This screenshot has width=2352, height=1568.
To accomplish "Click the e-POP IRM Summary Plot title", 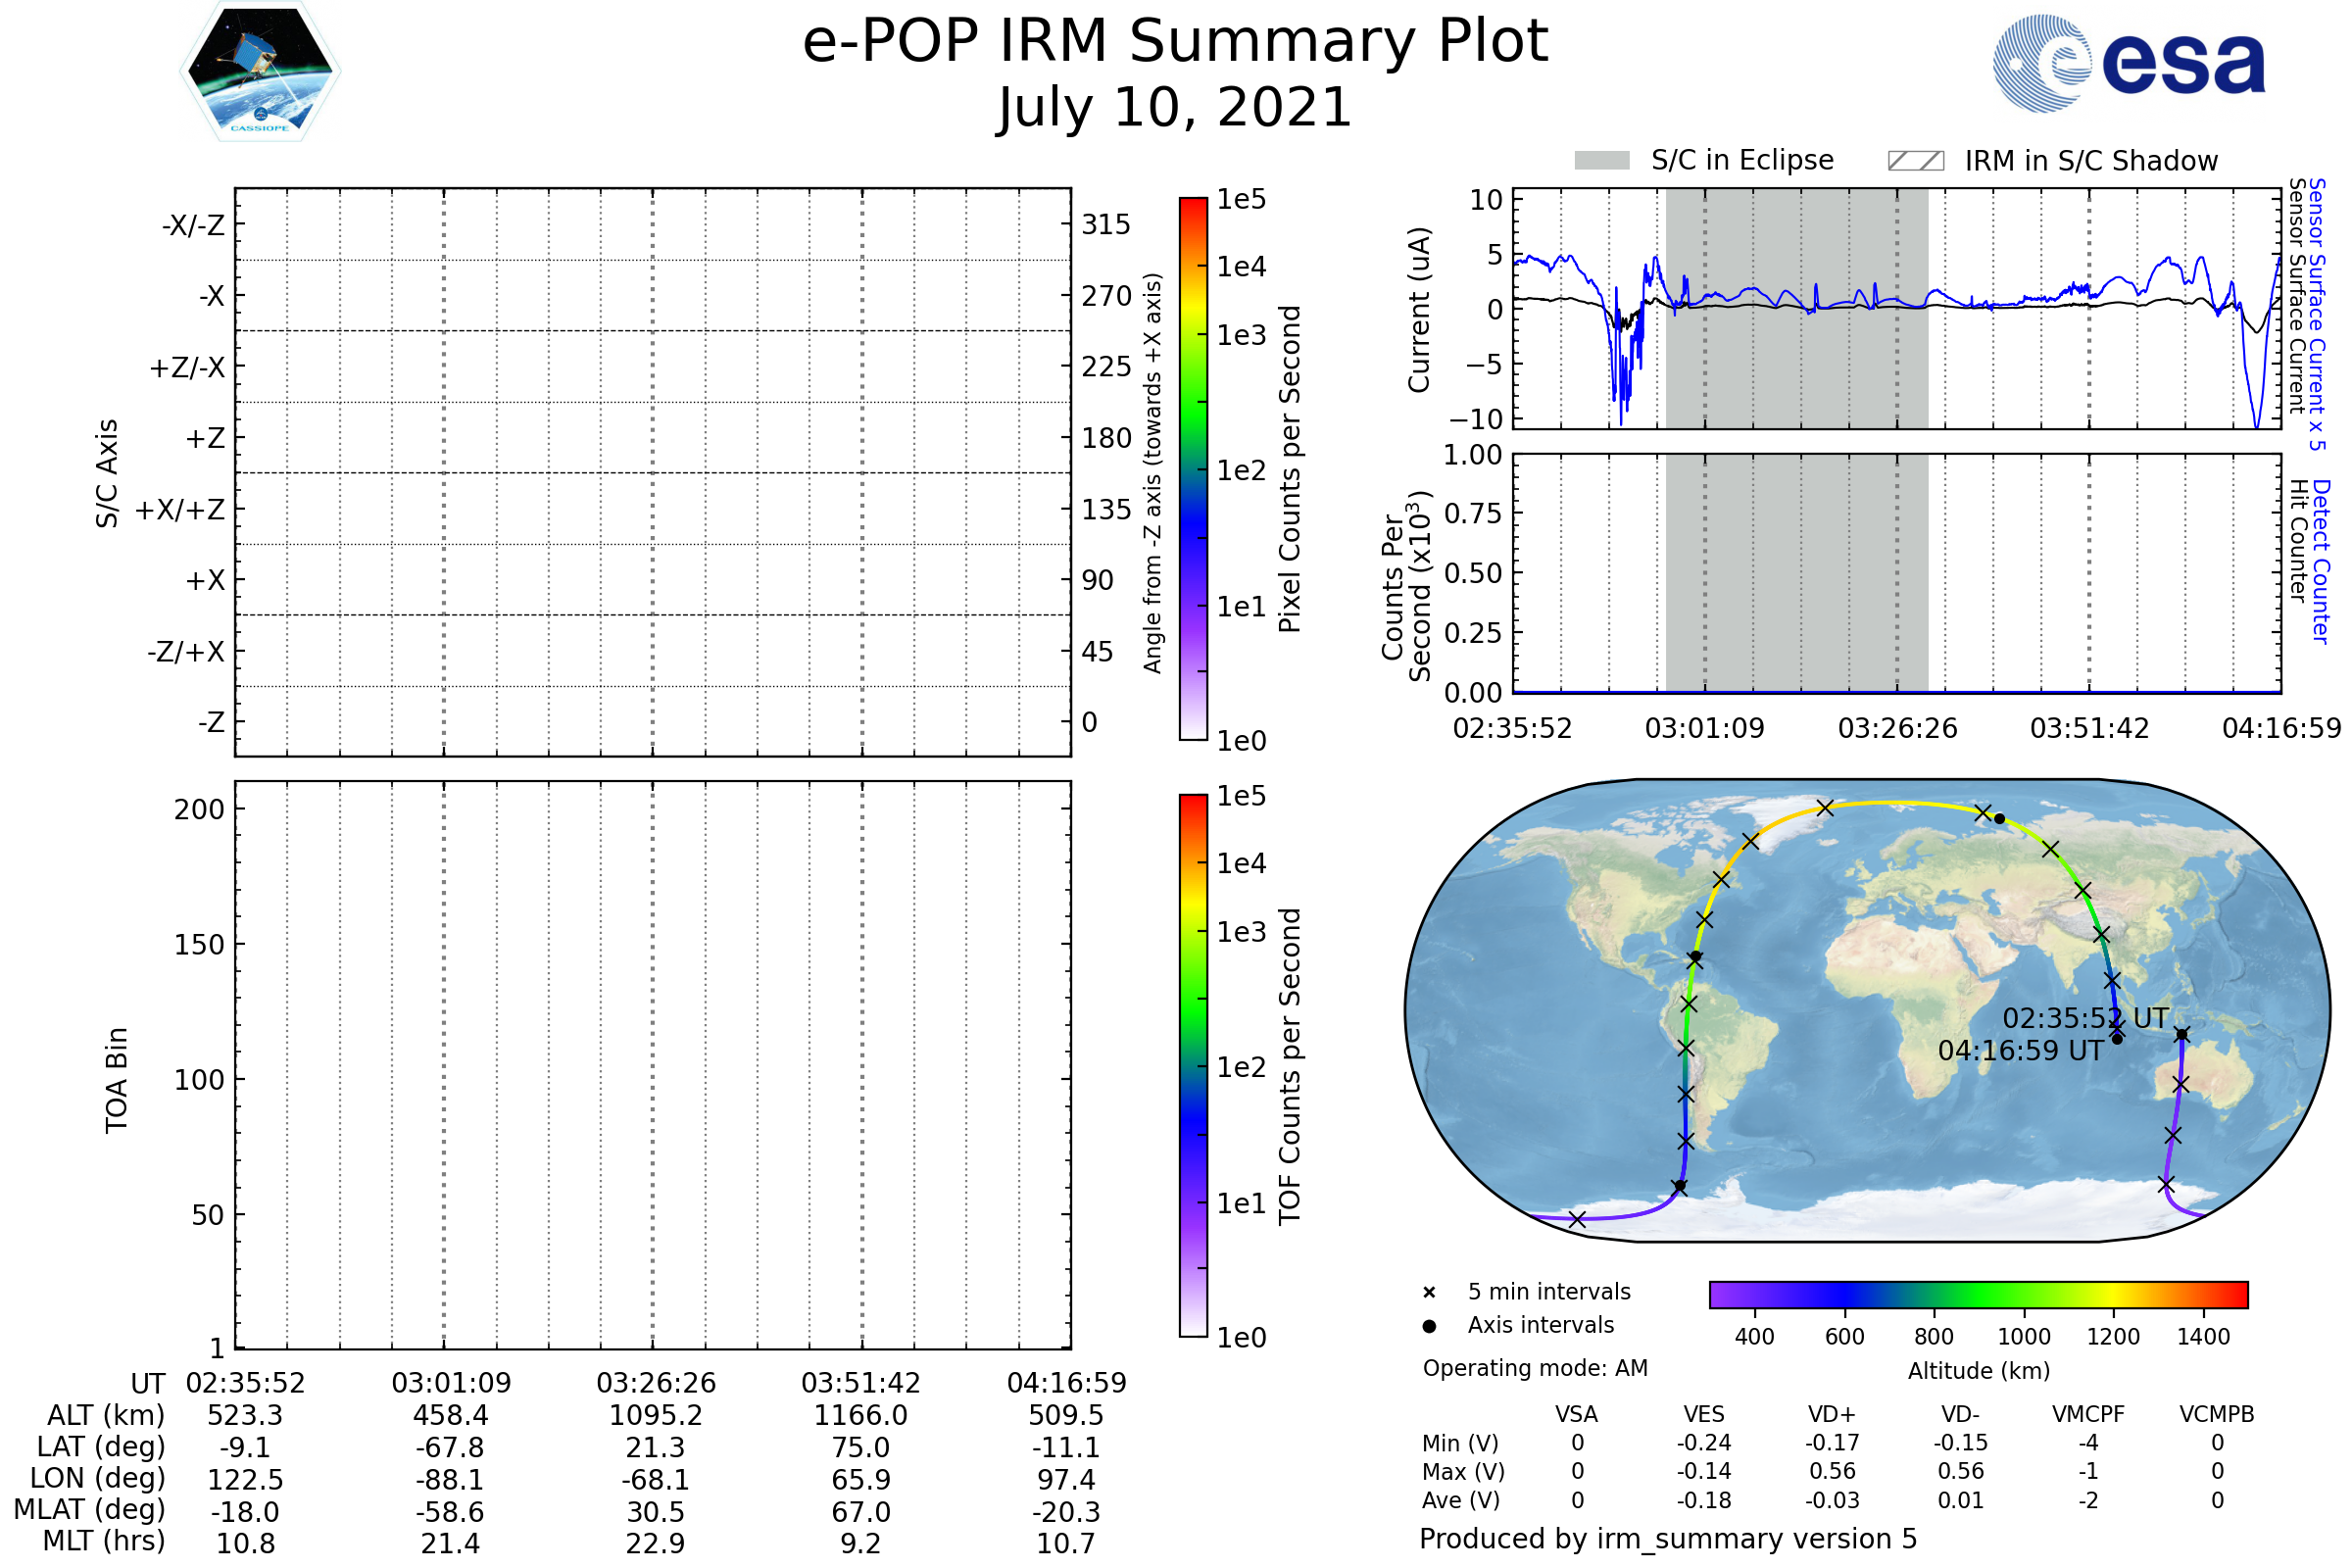I will (1175, 42).
